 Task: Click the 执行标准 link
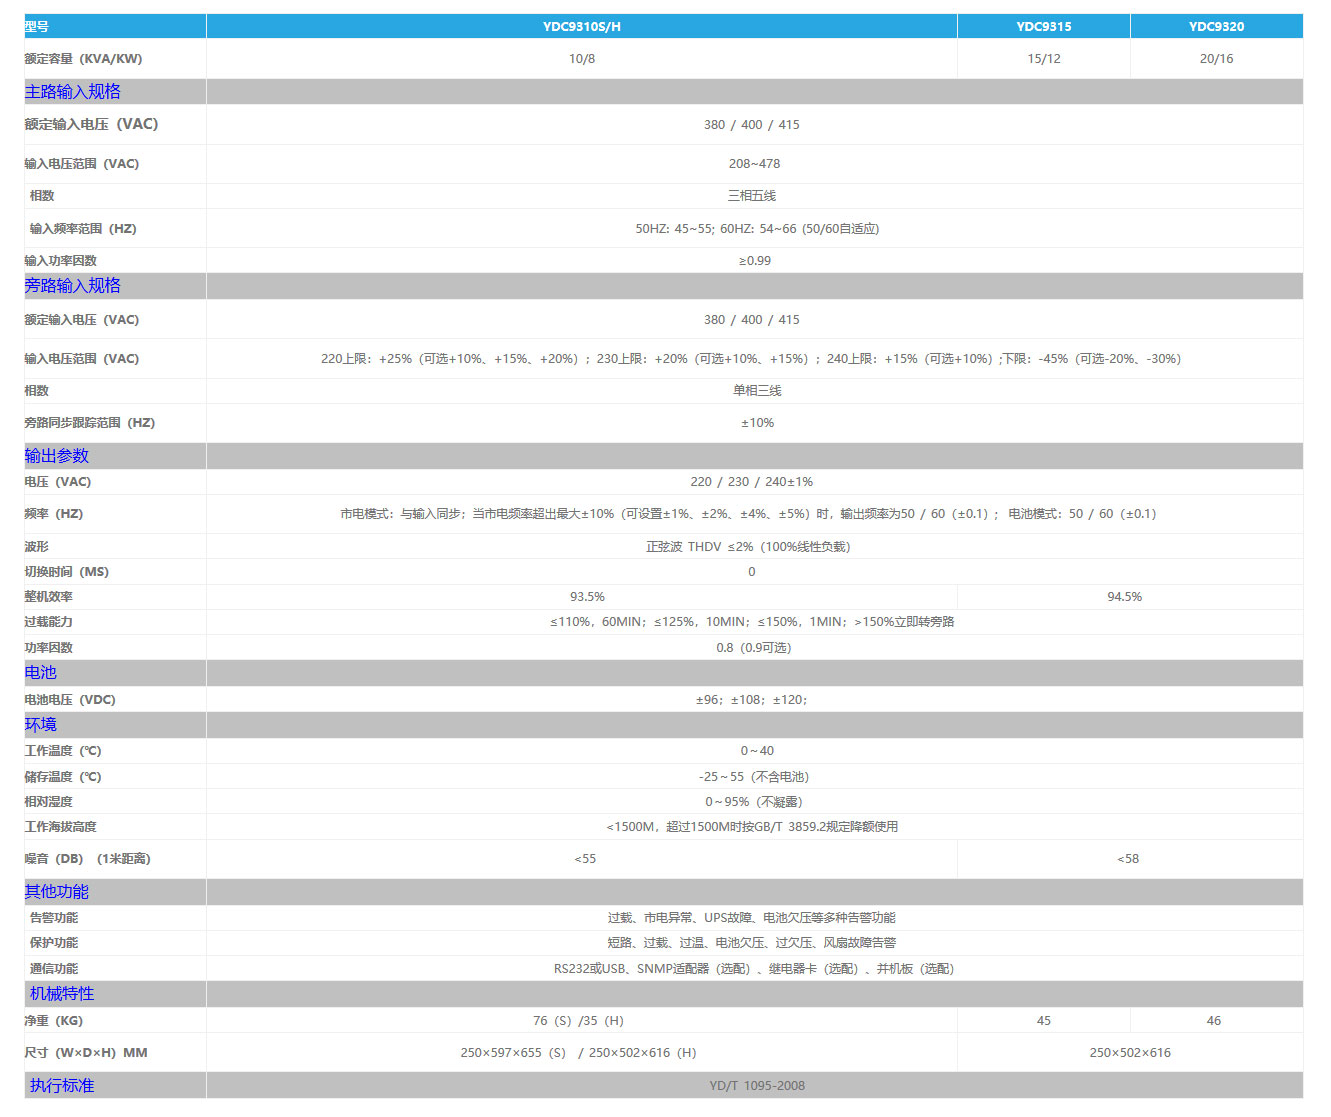click(62, 1086)
